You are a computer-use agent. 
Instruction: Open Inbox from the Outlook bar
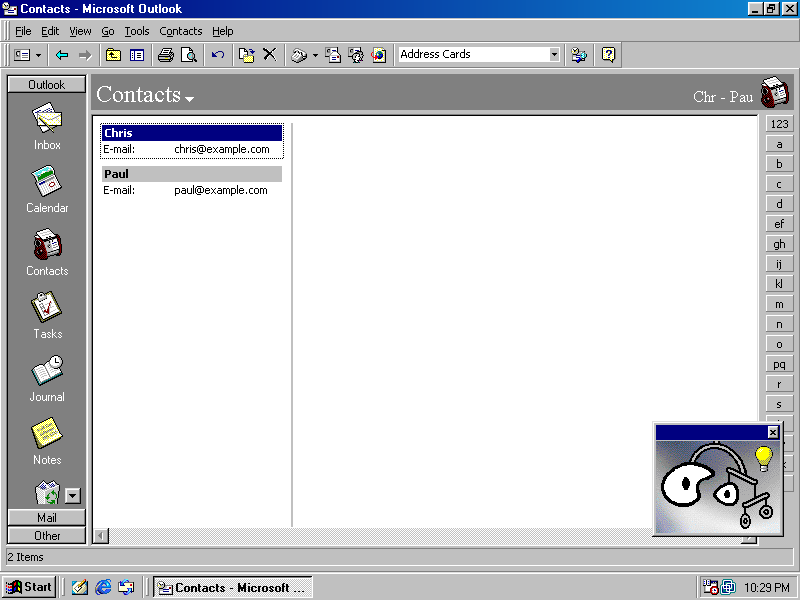47,127
